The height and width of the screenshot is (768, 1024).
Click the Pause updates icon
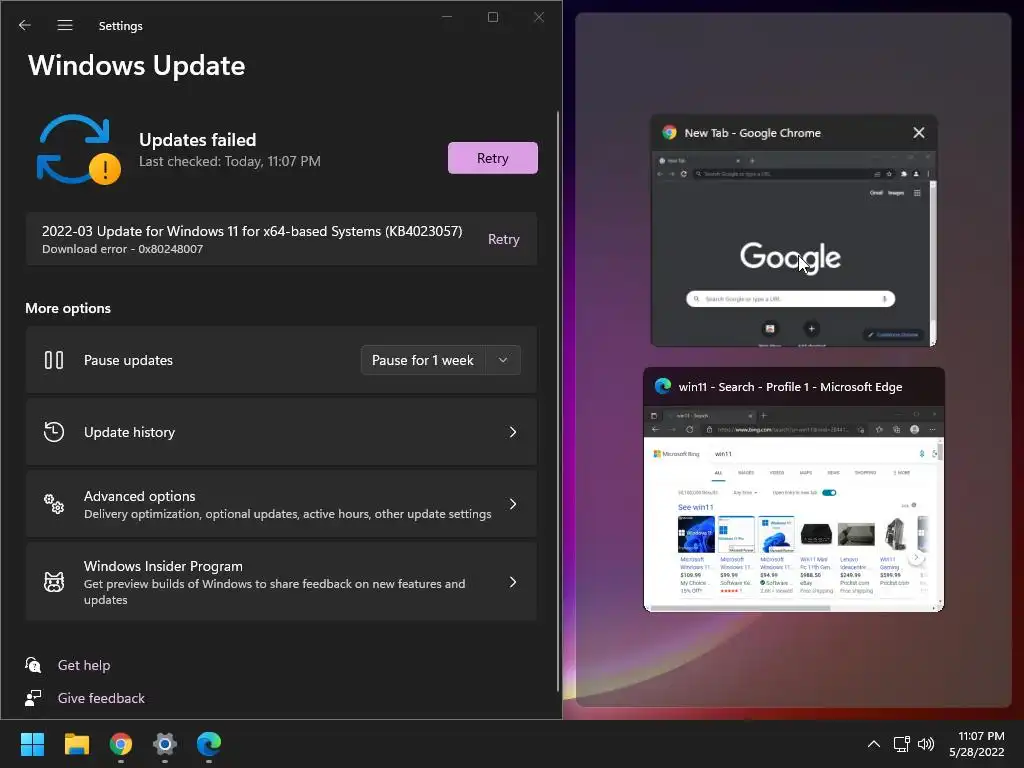coord(54,360)
